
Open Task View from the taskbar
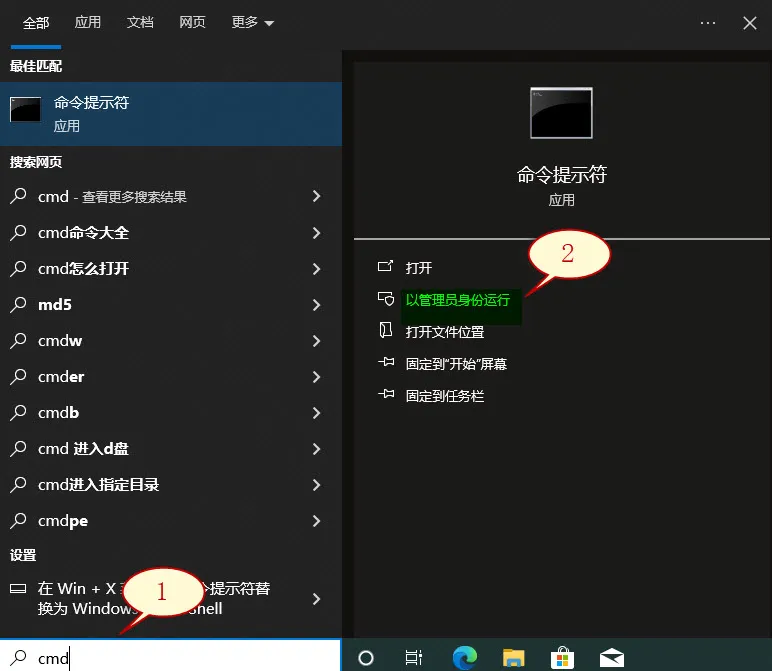[x=413, y=657]
